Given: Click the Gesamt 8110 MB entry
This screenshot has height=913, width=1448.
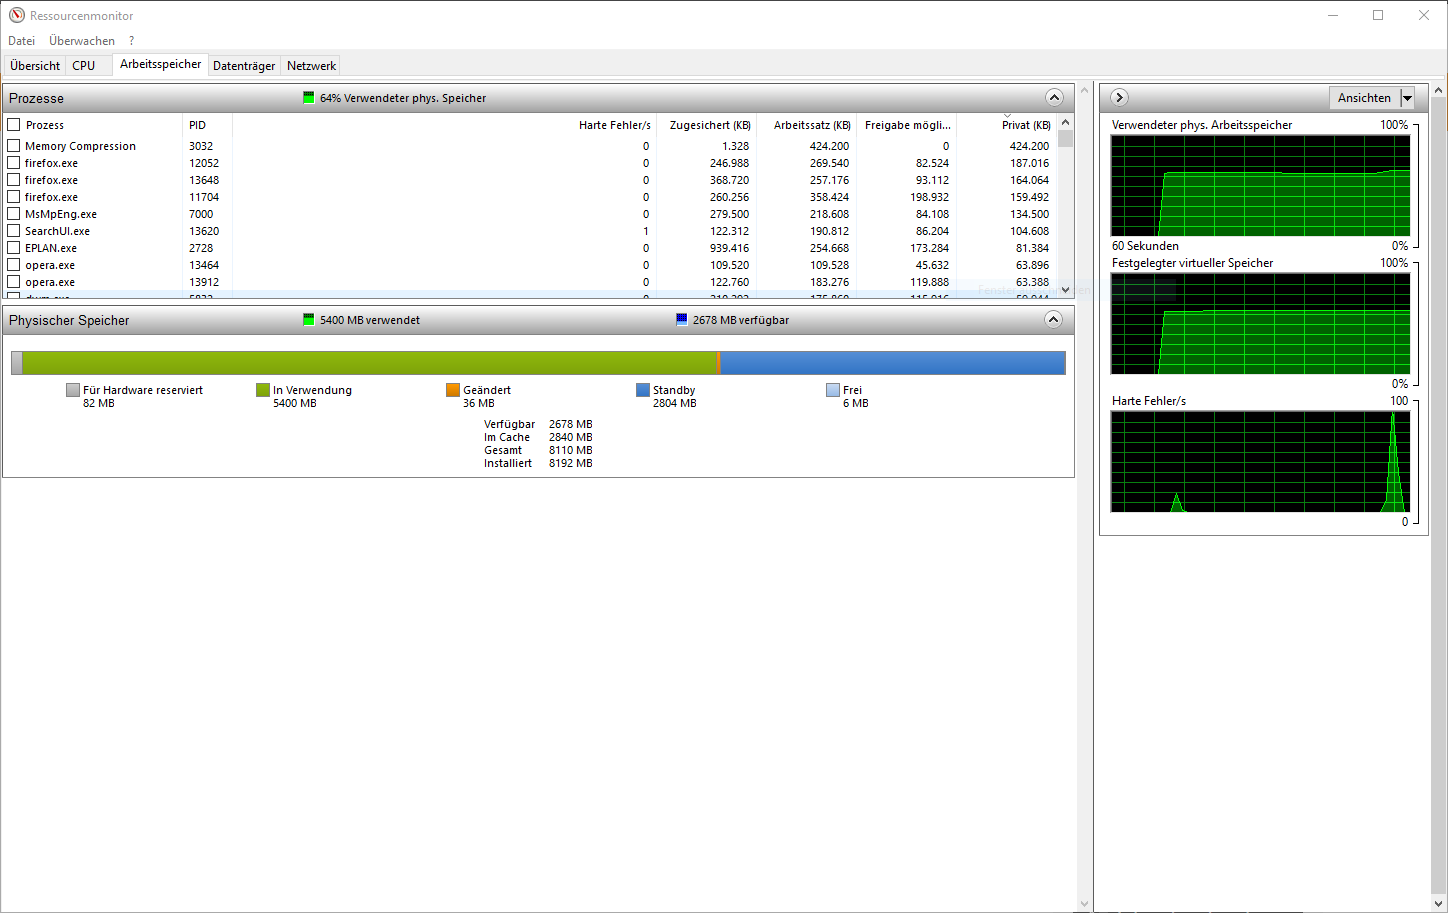Looking at the screenshot, I should (538, 450).
